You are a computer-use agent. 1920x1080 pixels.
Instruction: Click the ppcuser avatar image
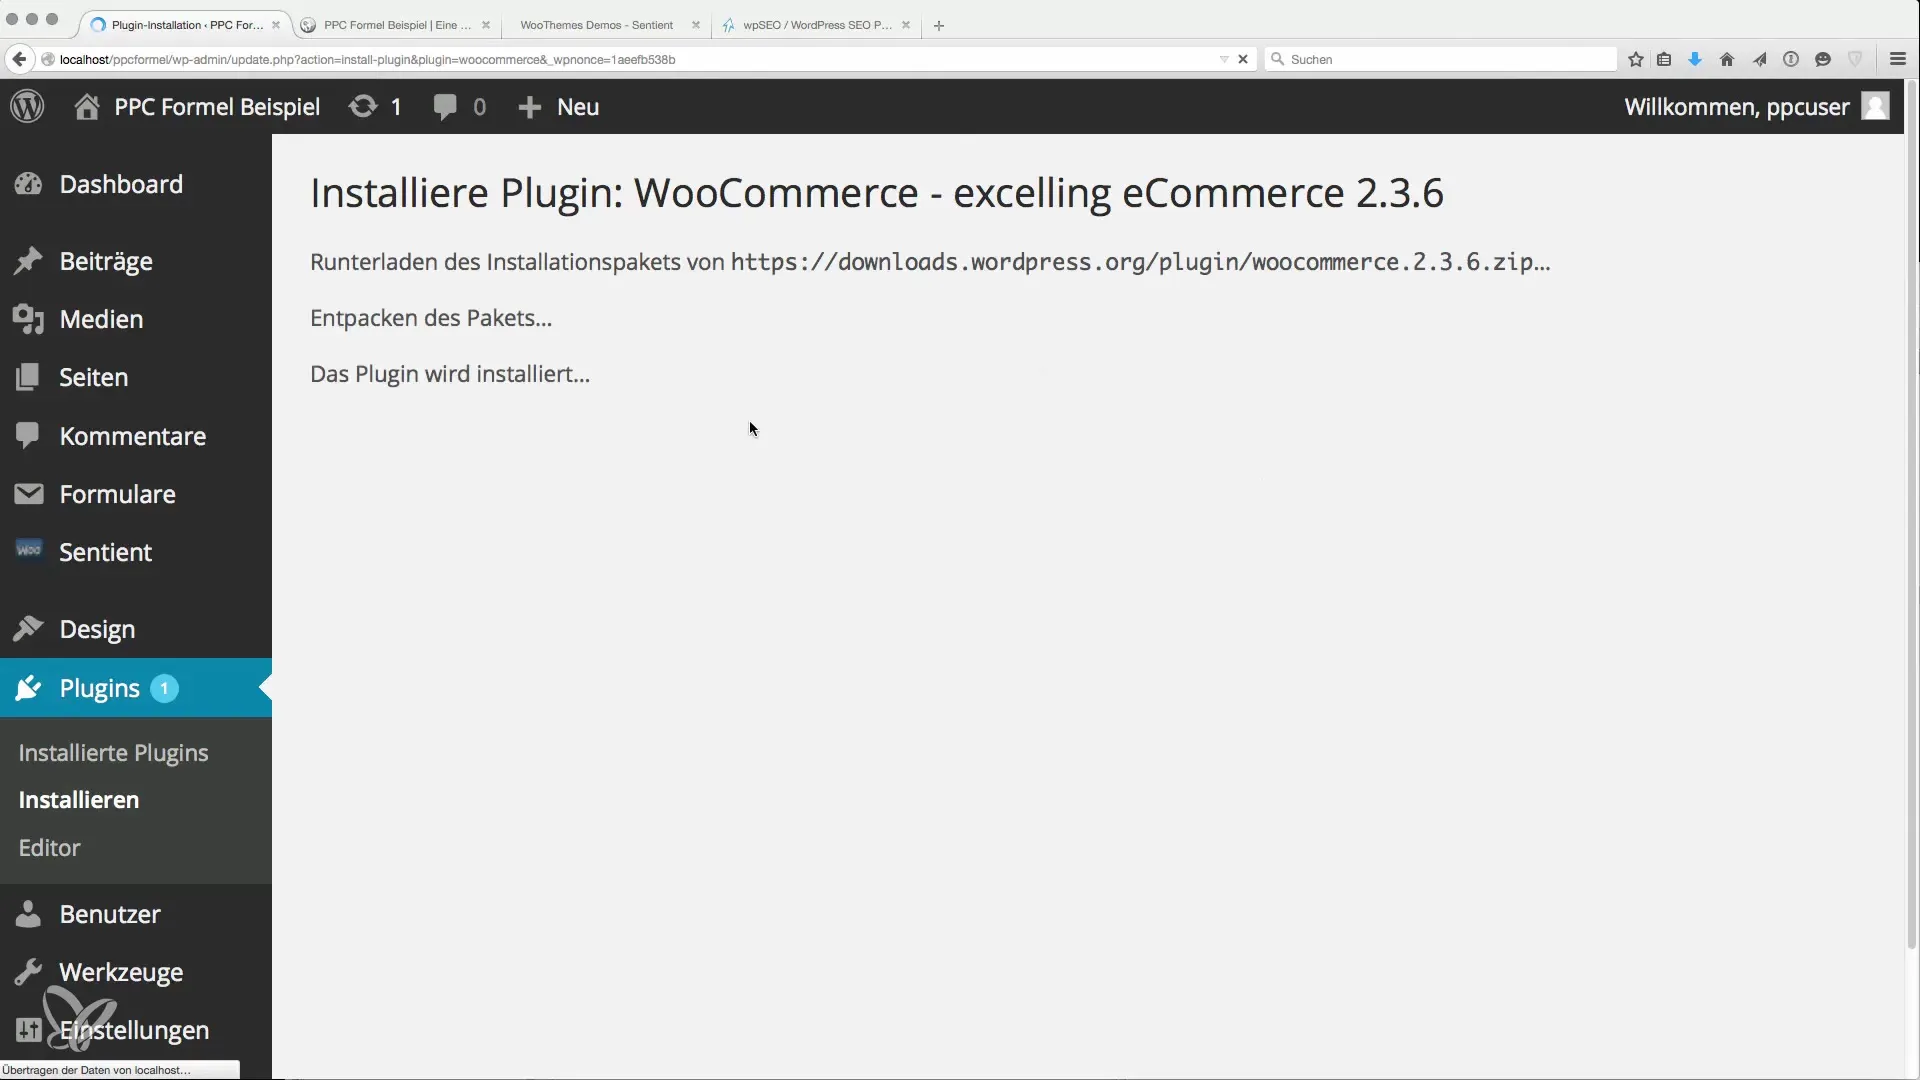[x=1875, y=106]
